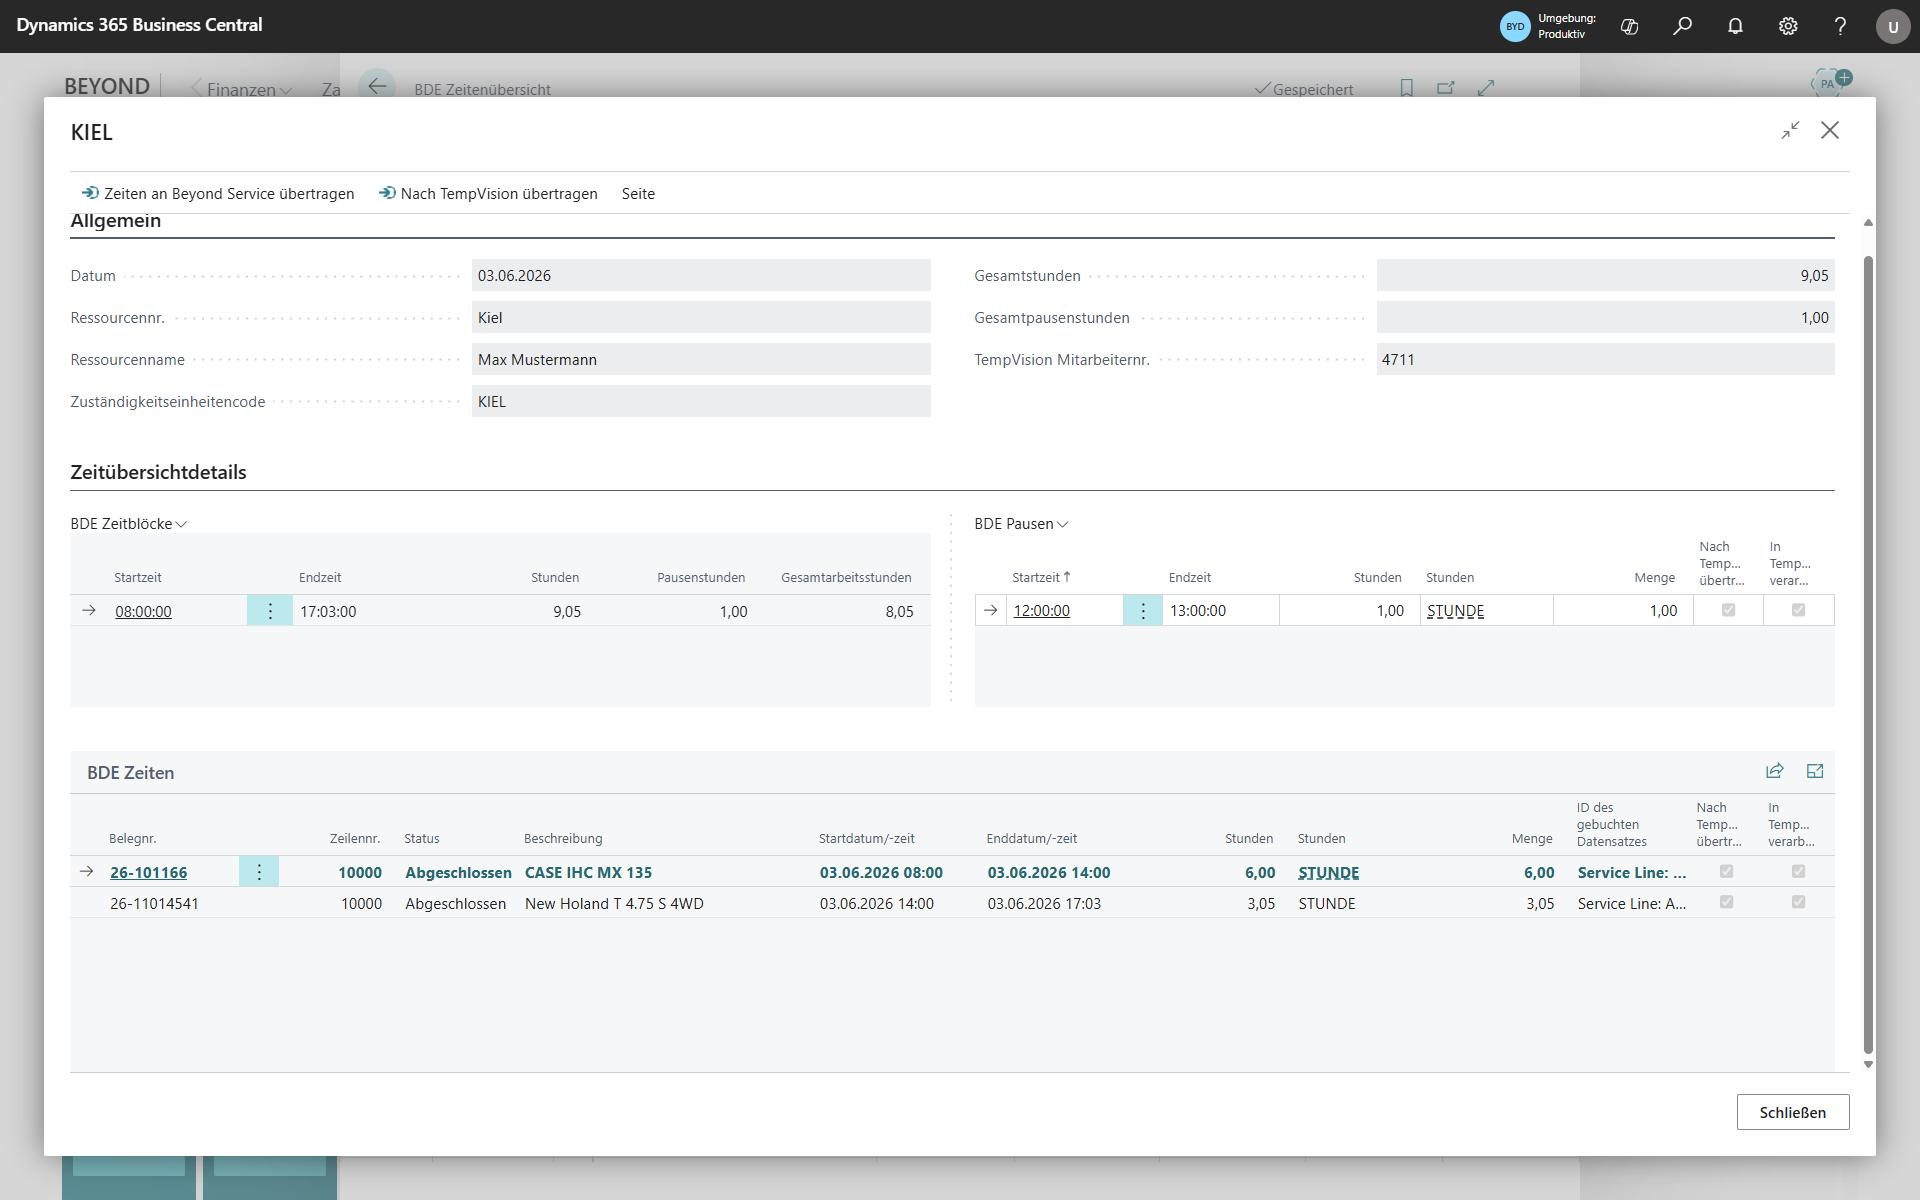
Task: Go back with arrow on BDE Zeitenübersicht page
Action: (x=377, y=87)
